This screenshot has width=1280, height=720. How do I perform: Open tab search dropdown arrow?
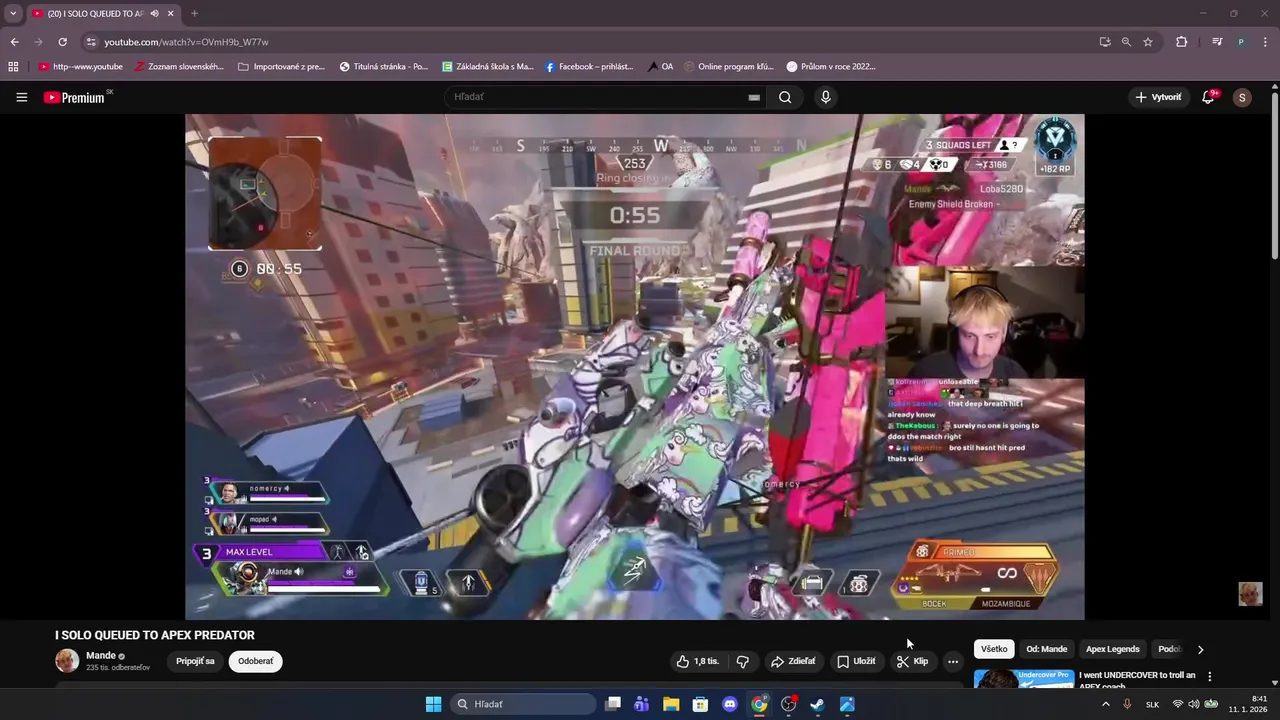click(13, 14)
